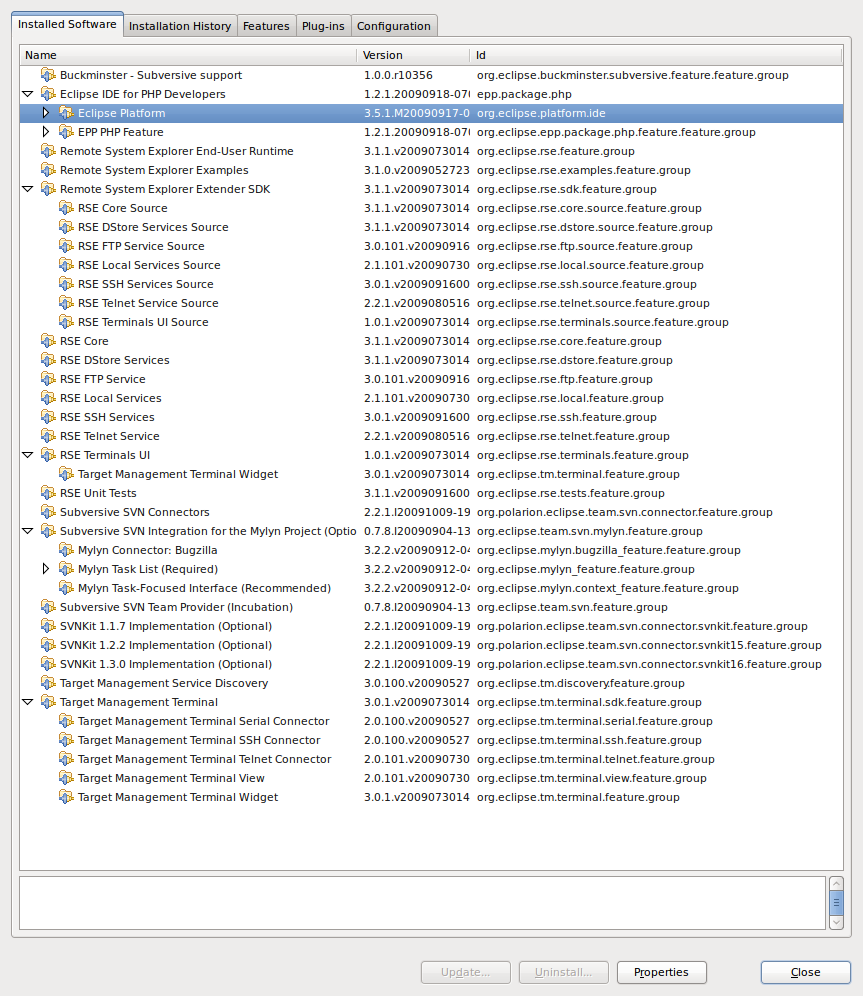
Task: Click the Subversive SVN Team Provider icon
Action: tap(48, 607)
